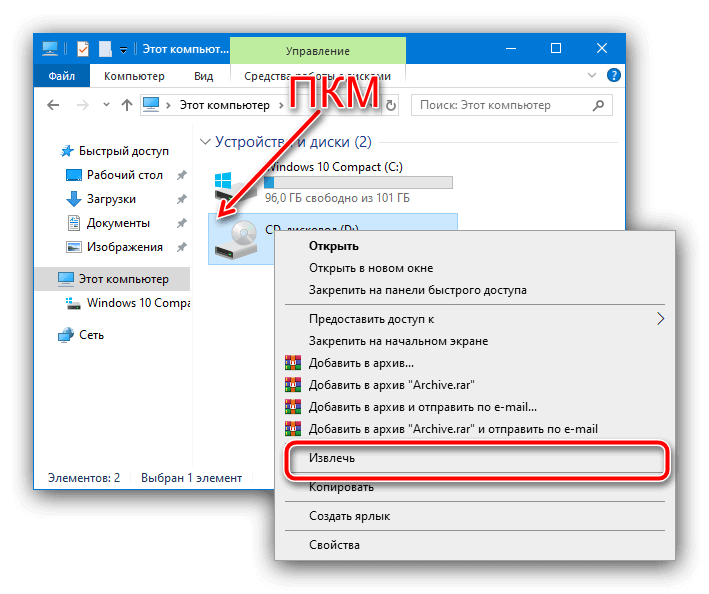
Task: Expand the chevron after Этот компьютер in address bar
Action: (281, 105)
